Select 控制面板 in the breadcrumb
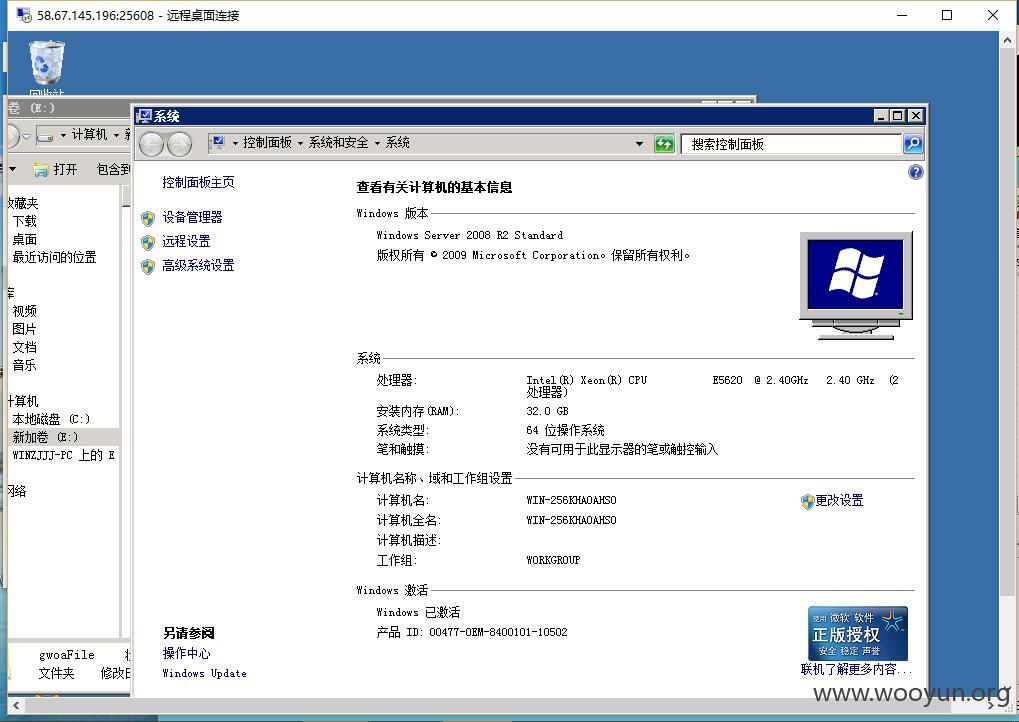Screen dimensions: 1019x722 point(267,142)
